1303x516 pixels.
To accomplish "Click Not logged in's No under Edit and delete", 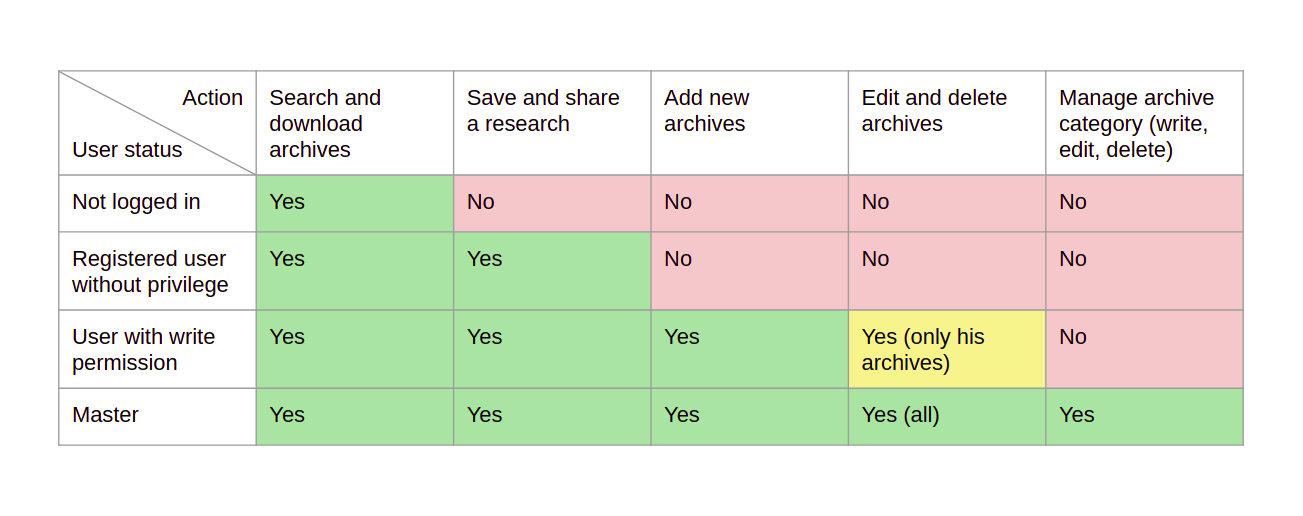I will coord(947,204).
